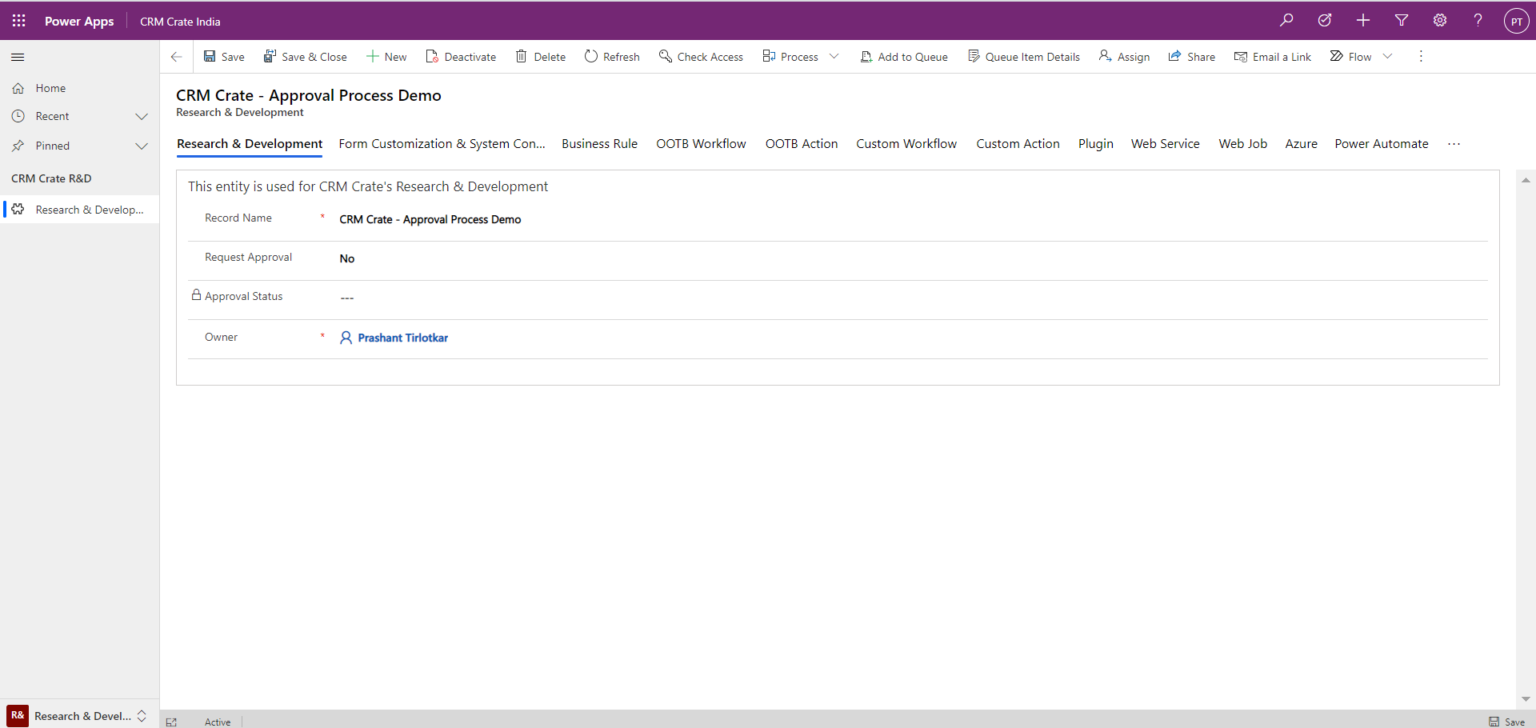Open the Prashant Tirlotkar owner link

pos(403,337)
